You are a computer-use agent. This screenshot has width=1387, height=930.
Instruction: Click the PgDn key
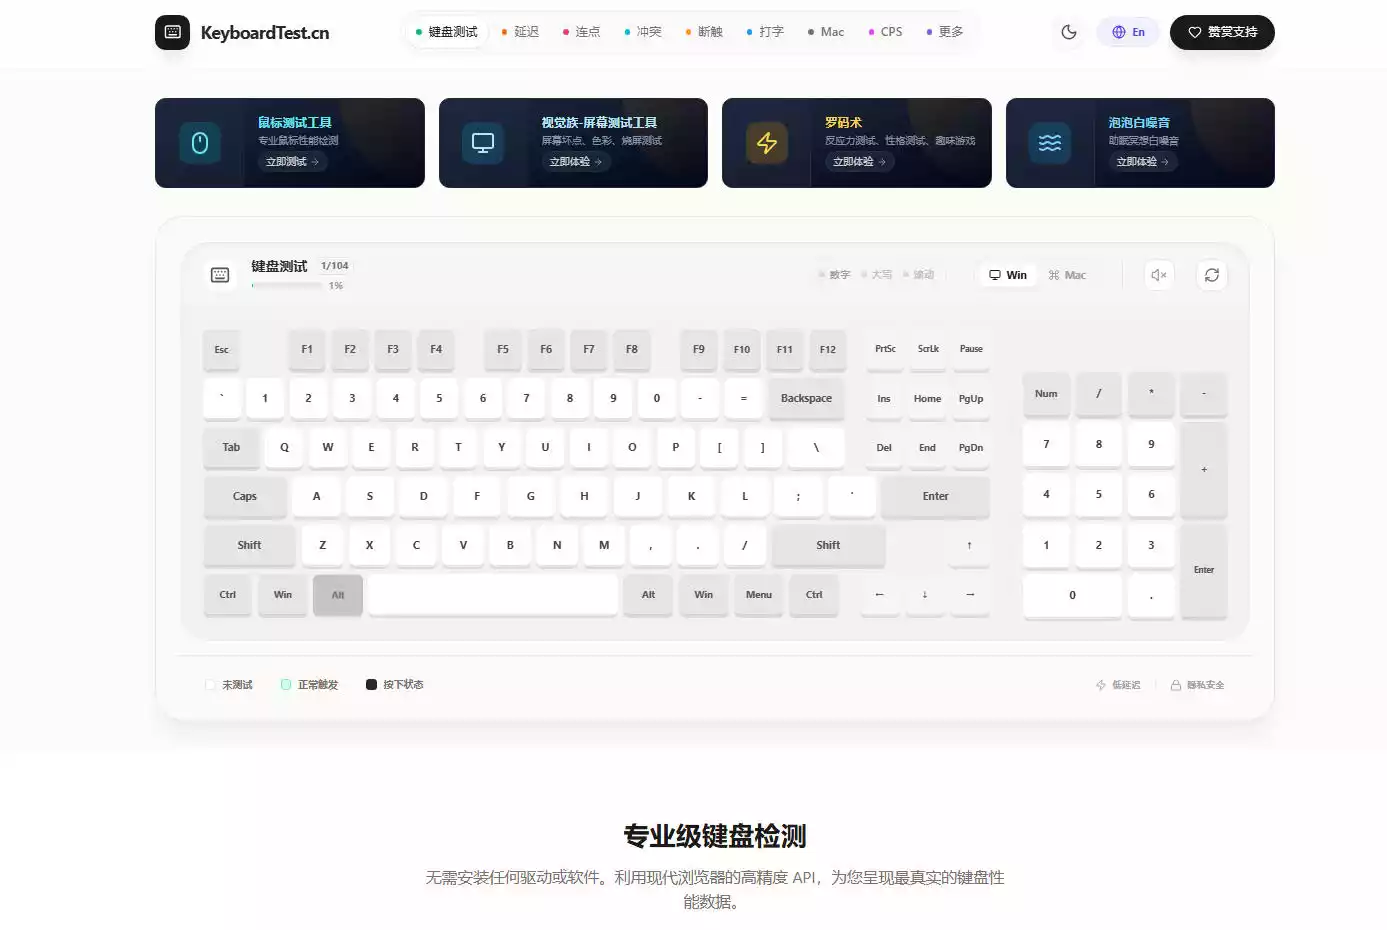click(971, 448)
